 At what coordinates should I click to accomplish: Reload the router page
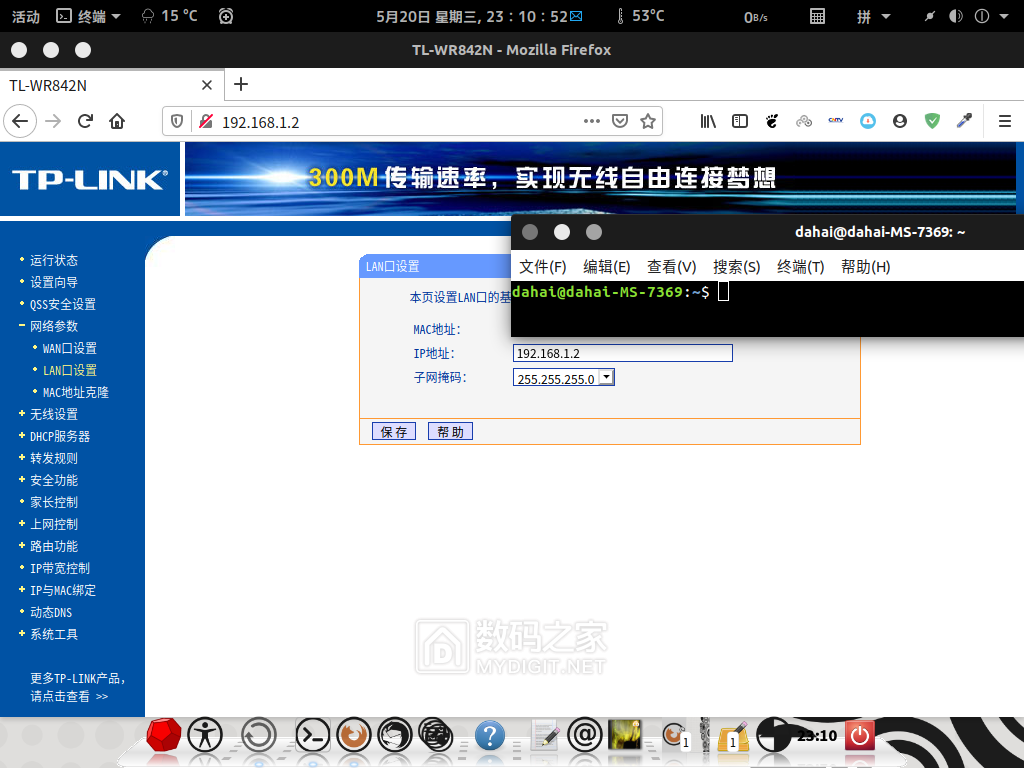[x=85, y=121]
